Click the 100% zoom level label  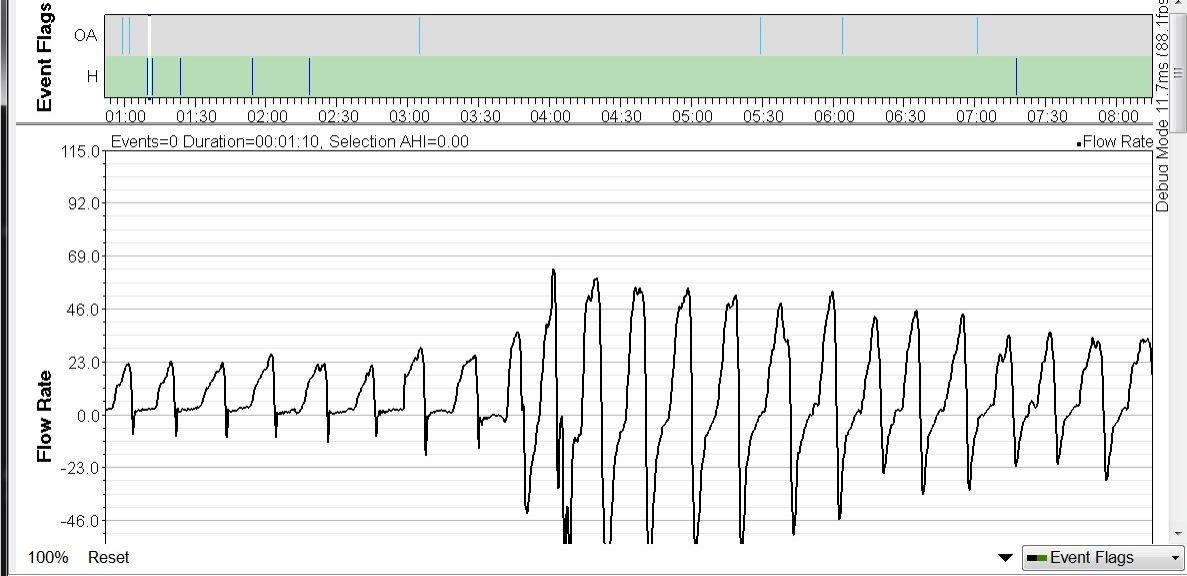tap(48, 557)
